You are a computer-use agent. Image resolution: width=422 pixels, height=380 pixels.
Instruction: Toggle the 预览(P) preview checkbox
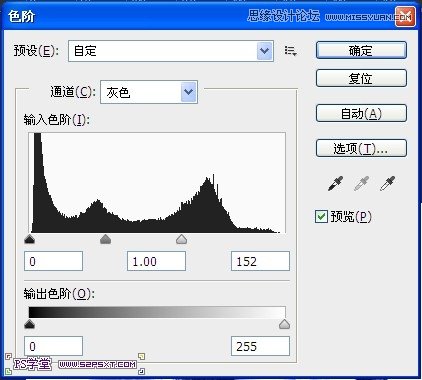point(321,216)
